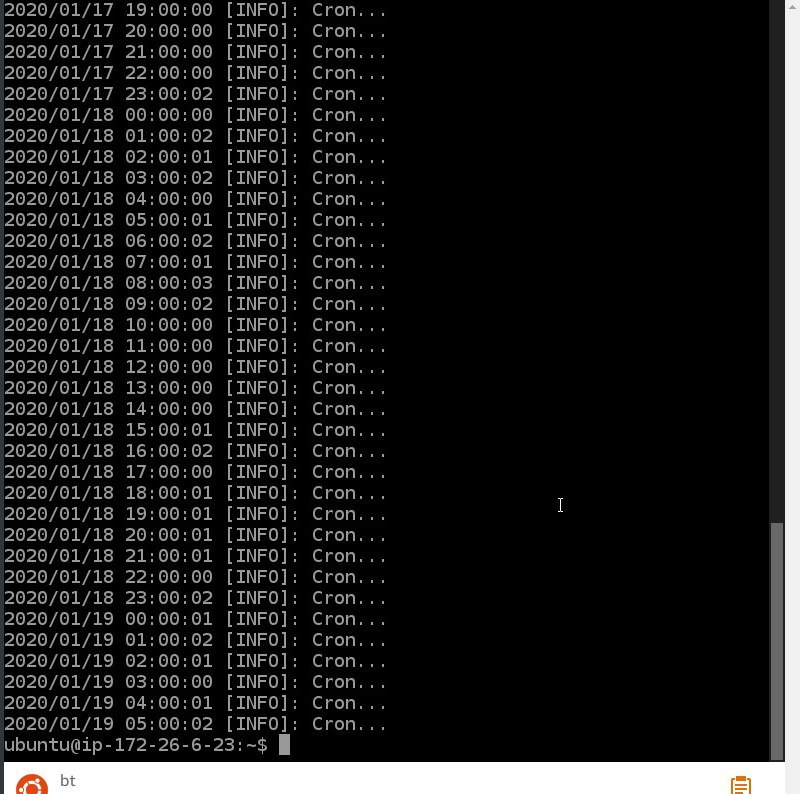Click the 2020/01/19 00:00:01 log entry
The width and height of the screenshot is (800, 794).
pyautogui.click(x=195, y=618)
